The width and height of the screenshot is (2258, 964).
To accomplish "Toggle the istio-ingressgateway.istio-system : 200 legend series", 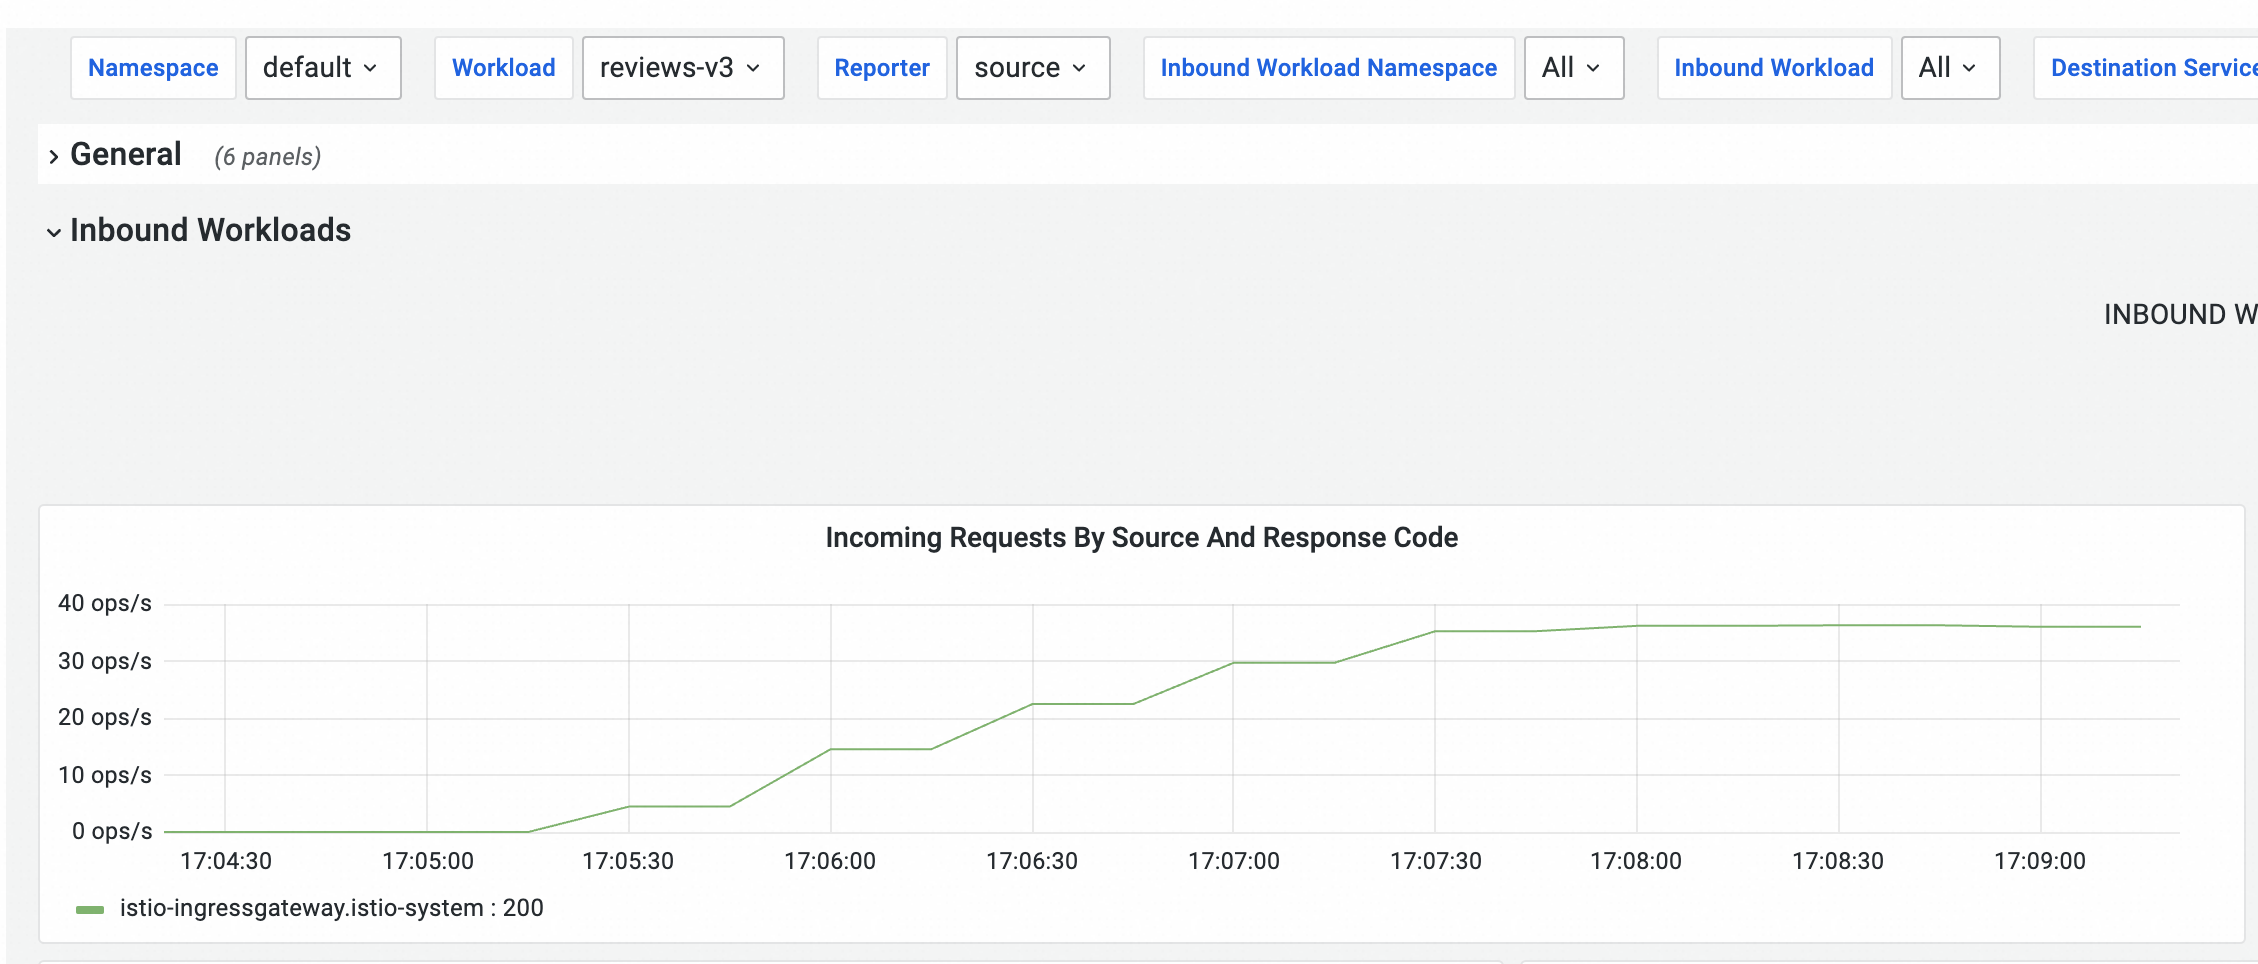I will pyautogui.click(x=332, y=908).
